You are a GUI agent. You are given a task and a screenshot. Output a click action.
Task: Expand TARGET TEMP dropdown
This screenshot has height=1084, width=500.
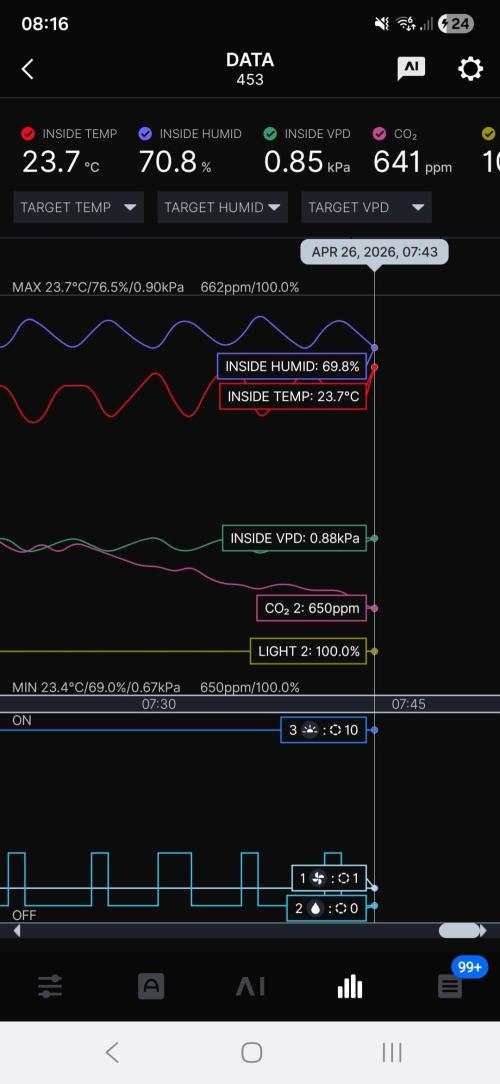pyautogui.click(x=78, y=207)
